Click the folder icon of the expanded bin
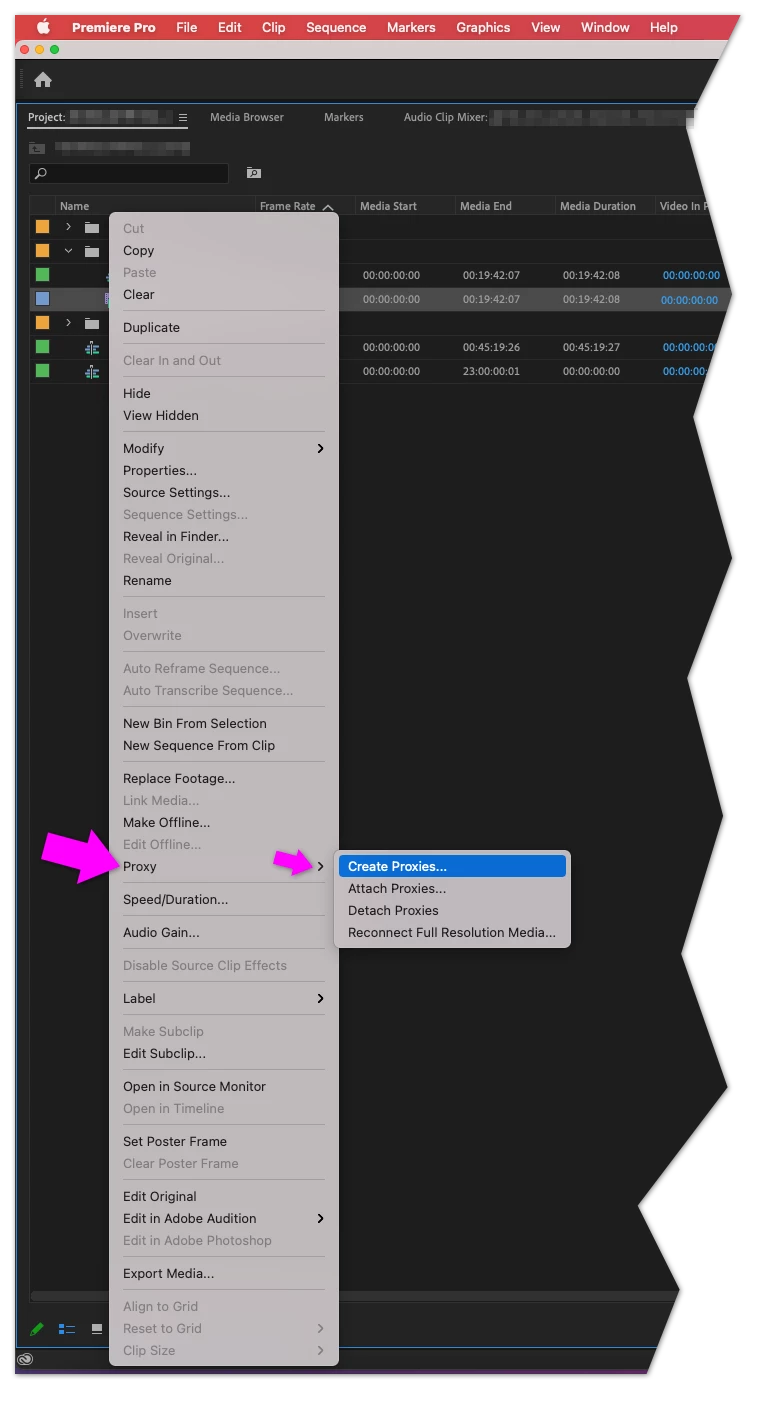Image resolution: width=776 pixels, height=1409 pixels. (92, 251)
